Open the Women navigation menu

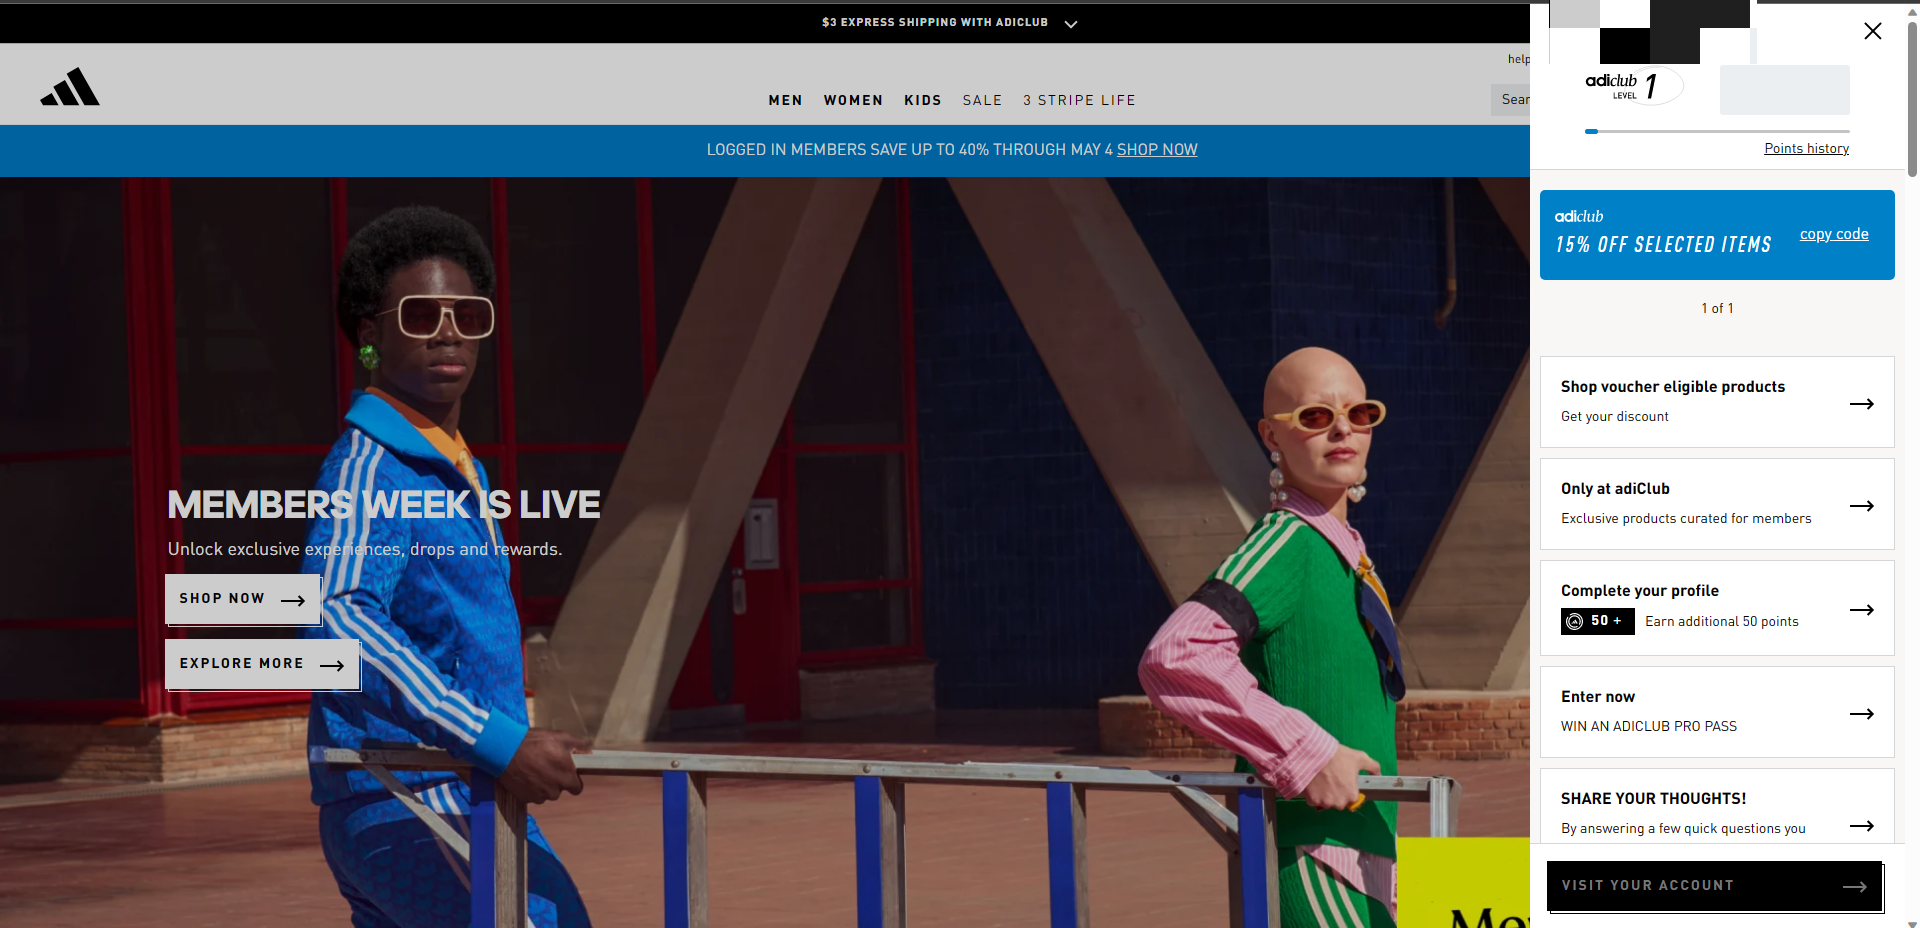point(853,100)
